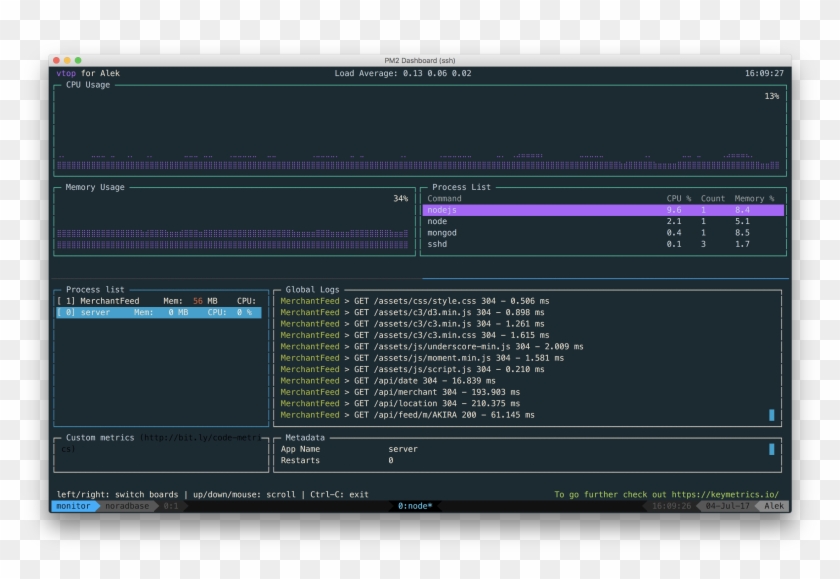This screenshot has height=579, width=840.
Task: Select the mongod process entry
Action: click(x=600, y=233)
